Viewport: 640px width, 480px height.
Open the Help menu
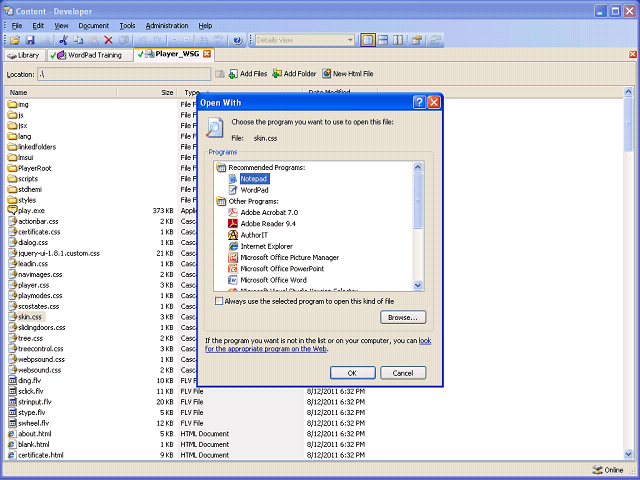205,26
